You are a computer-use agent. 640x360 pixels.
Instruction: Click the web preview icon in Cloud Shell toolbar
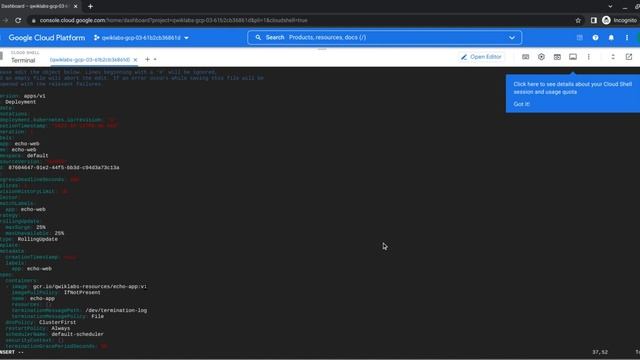point(557,57)
